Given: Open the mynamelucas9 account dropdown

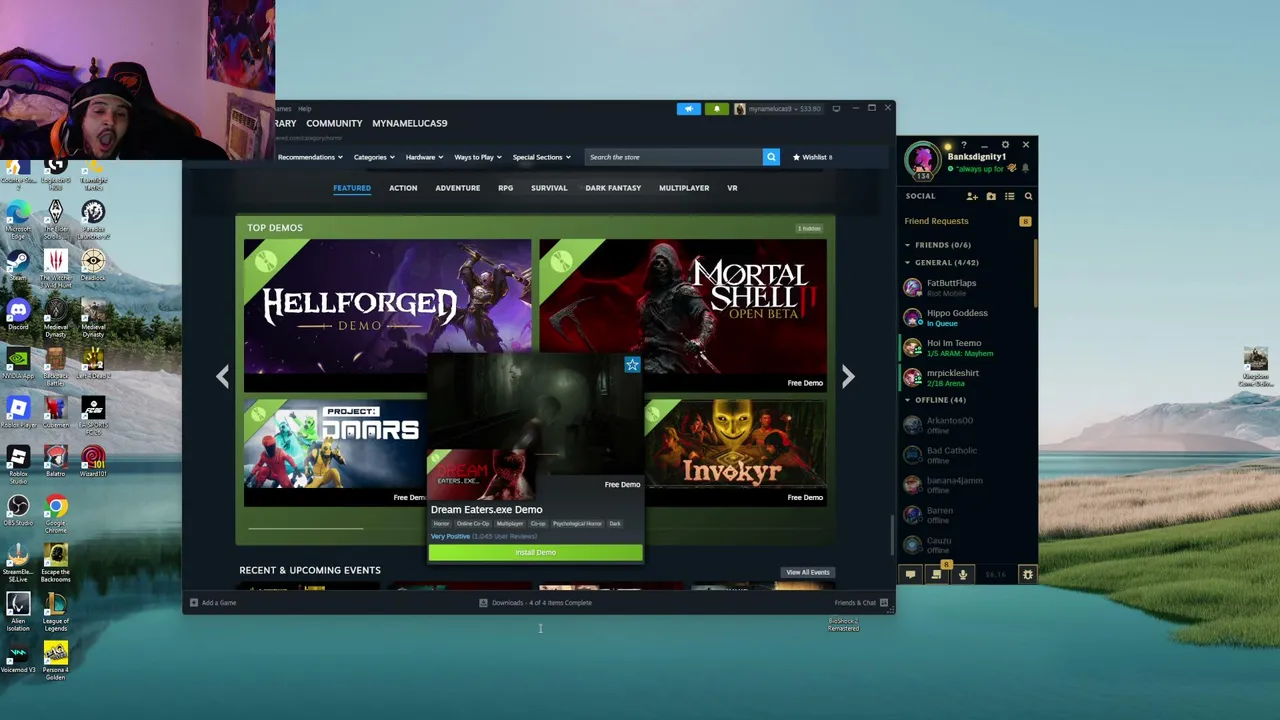Looking at the screenshot, I should (x=778, y=109).
